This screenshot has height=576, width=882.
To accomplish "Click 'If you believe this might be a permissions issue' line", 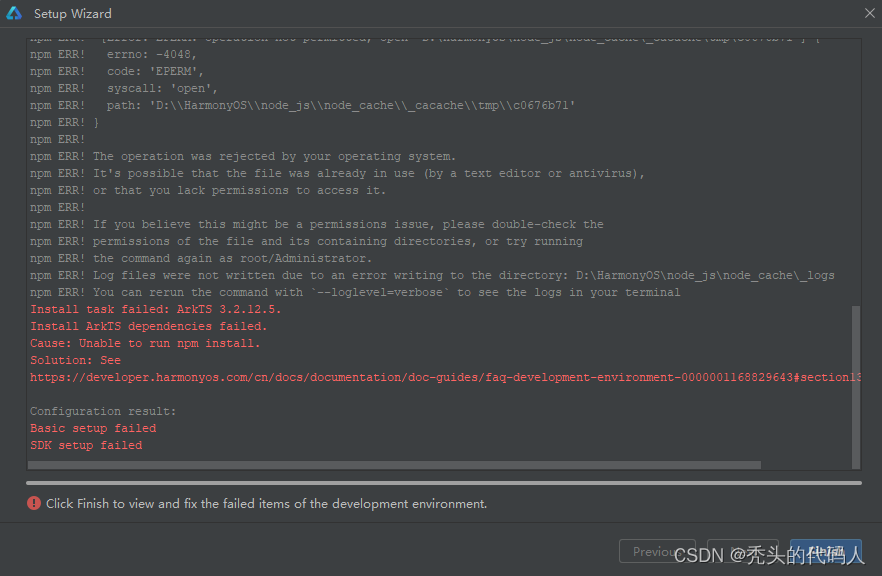I will click(x=317, y=224).
